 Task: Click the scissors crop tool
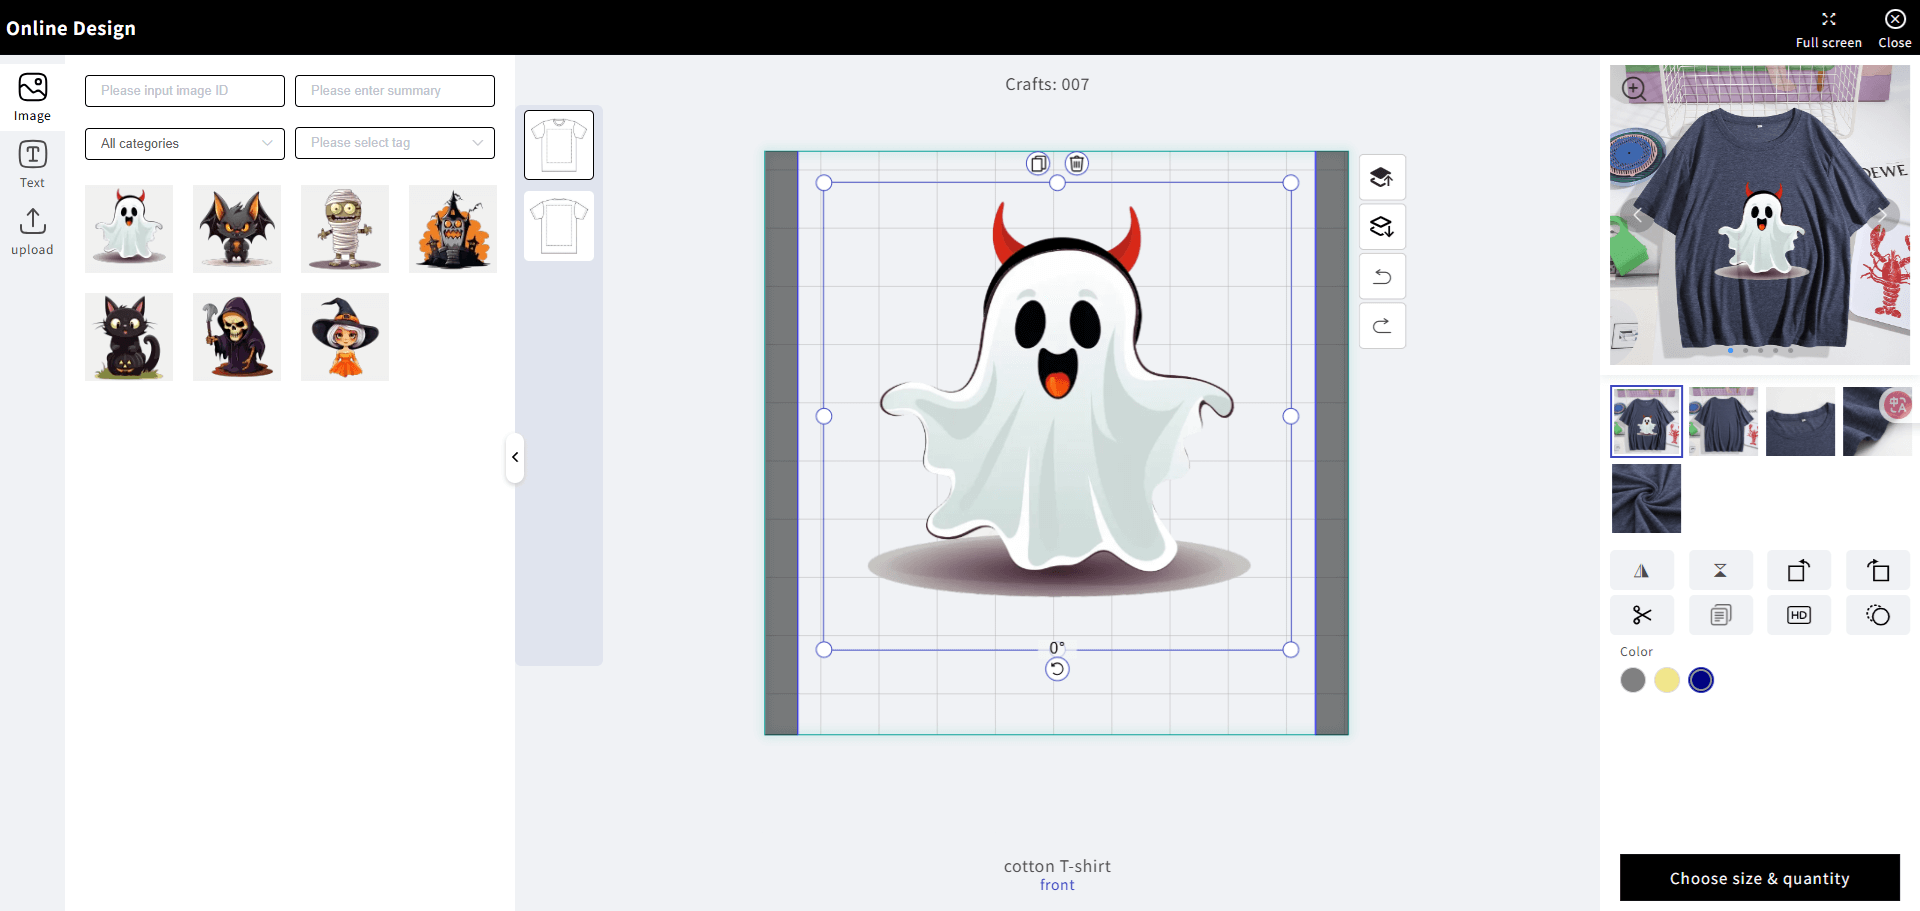[x=1641, y=615]
